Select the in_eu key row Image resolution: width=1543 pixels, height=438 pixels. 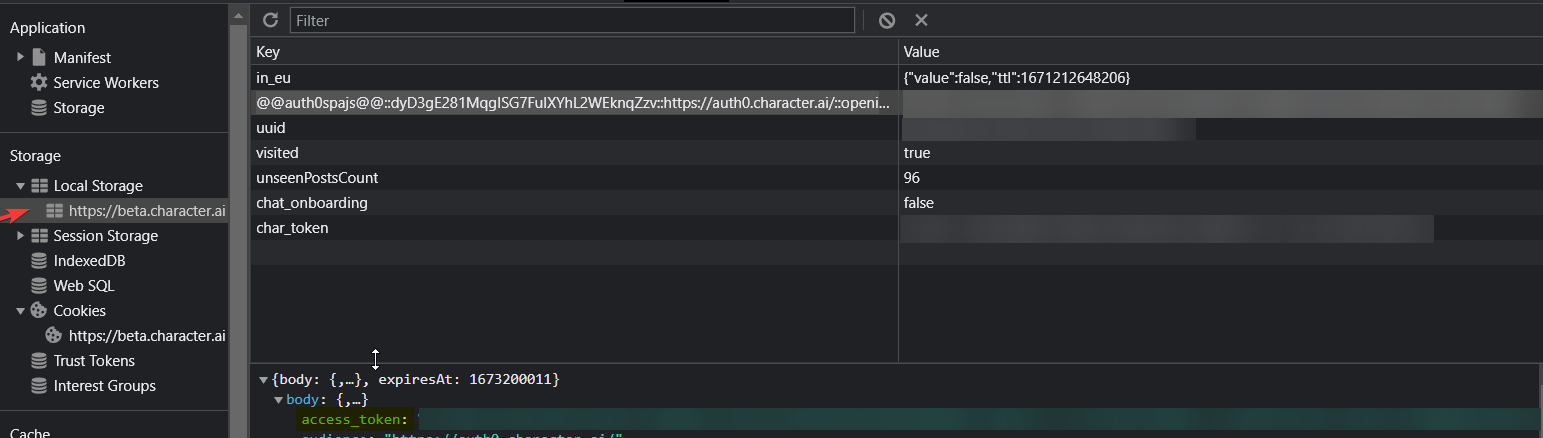click(574, 78)
